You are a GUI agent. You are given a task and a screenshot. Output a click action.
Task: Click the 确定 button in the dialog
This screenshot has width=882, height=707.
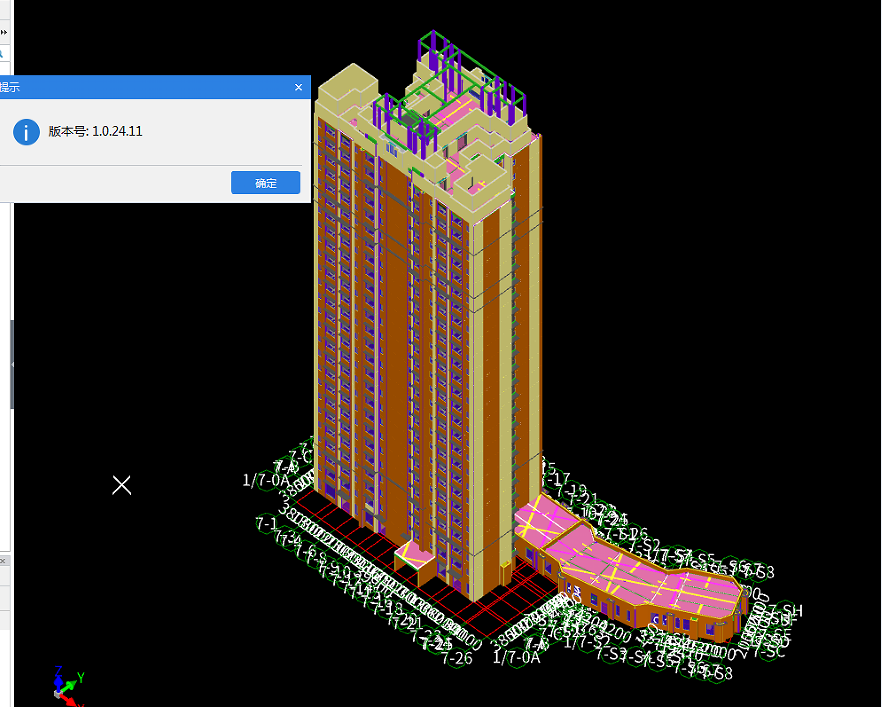(266, 183)
